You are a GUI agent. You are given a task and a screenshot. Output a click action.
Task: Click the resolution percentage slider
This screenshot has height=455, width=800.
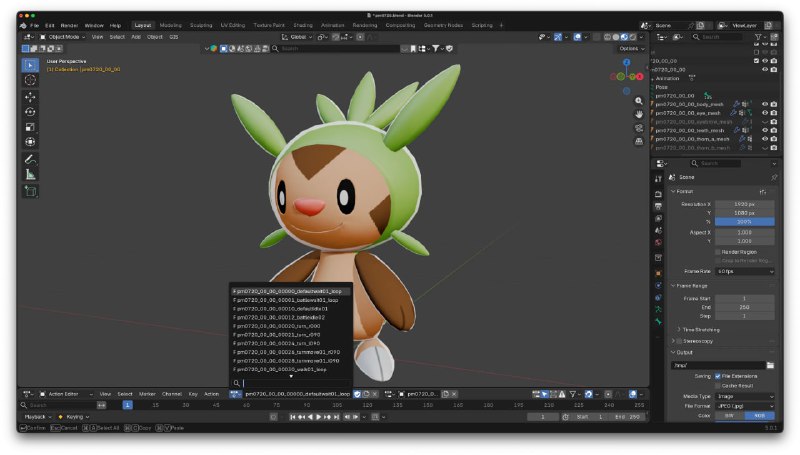click(745, 221)
